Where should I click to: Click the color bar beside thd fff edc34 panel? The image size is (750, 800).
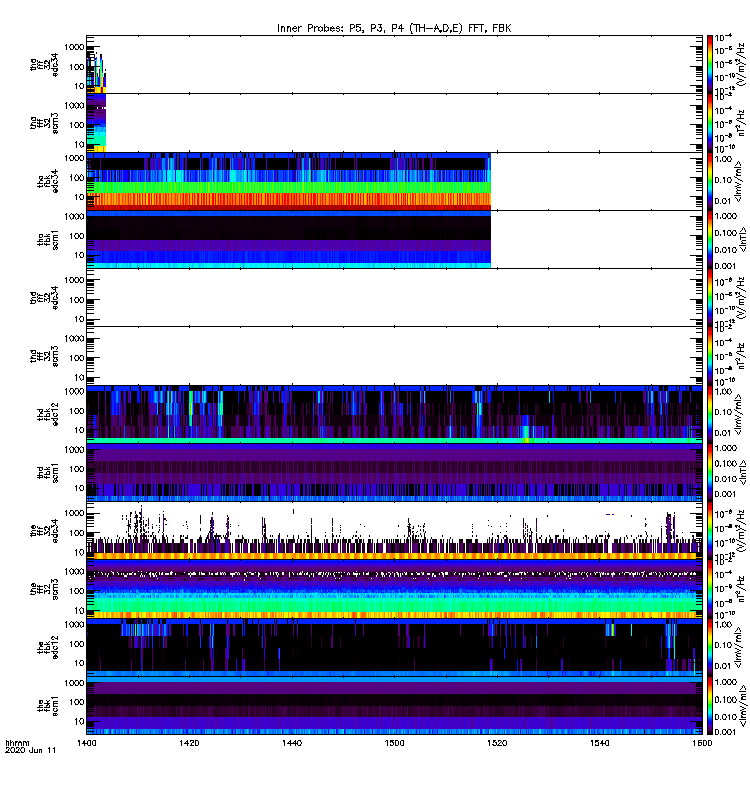[710, 297]
